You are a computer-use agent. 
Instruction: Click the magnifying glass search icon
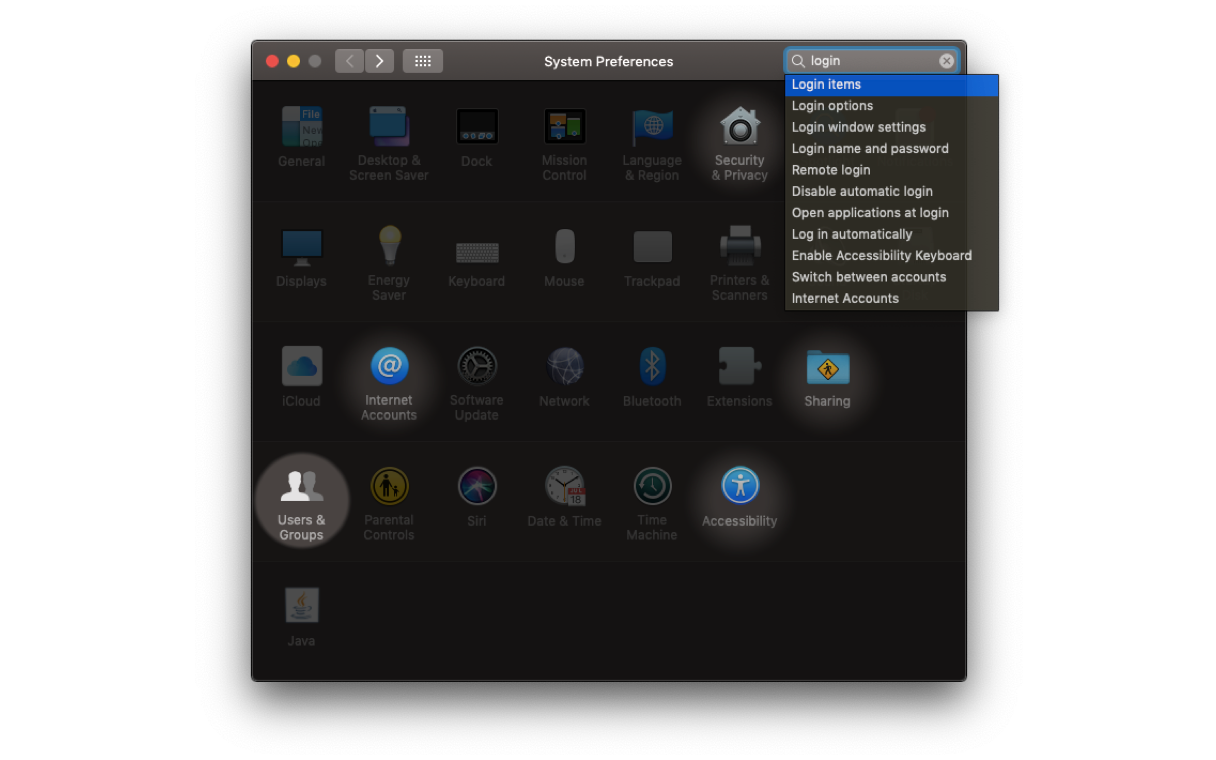(x=798, y=61)
